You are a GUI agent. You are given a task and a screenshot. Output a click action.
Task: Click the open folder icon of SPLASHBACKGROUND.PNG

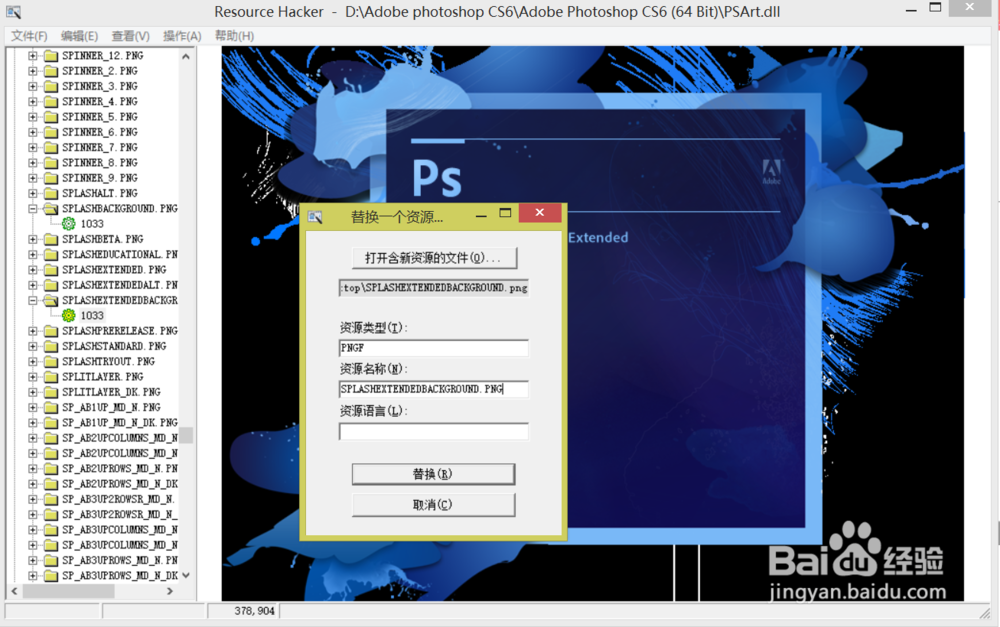51,209
